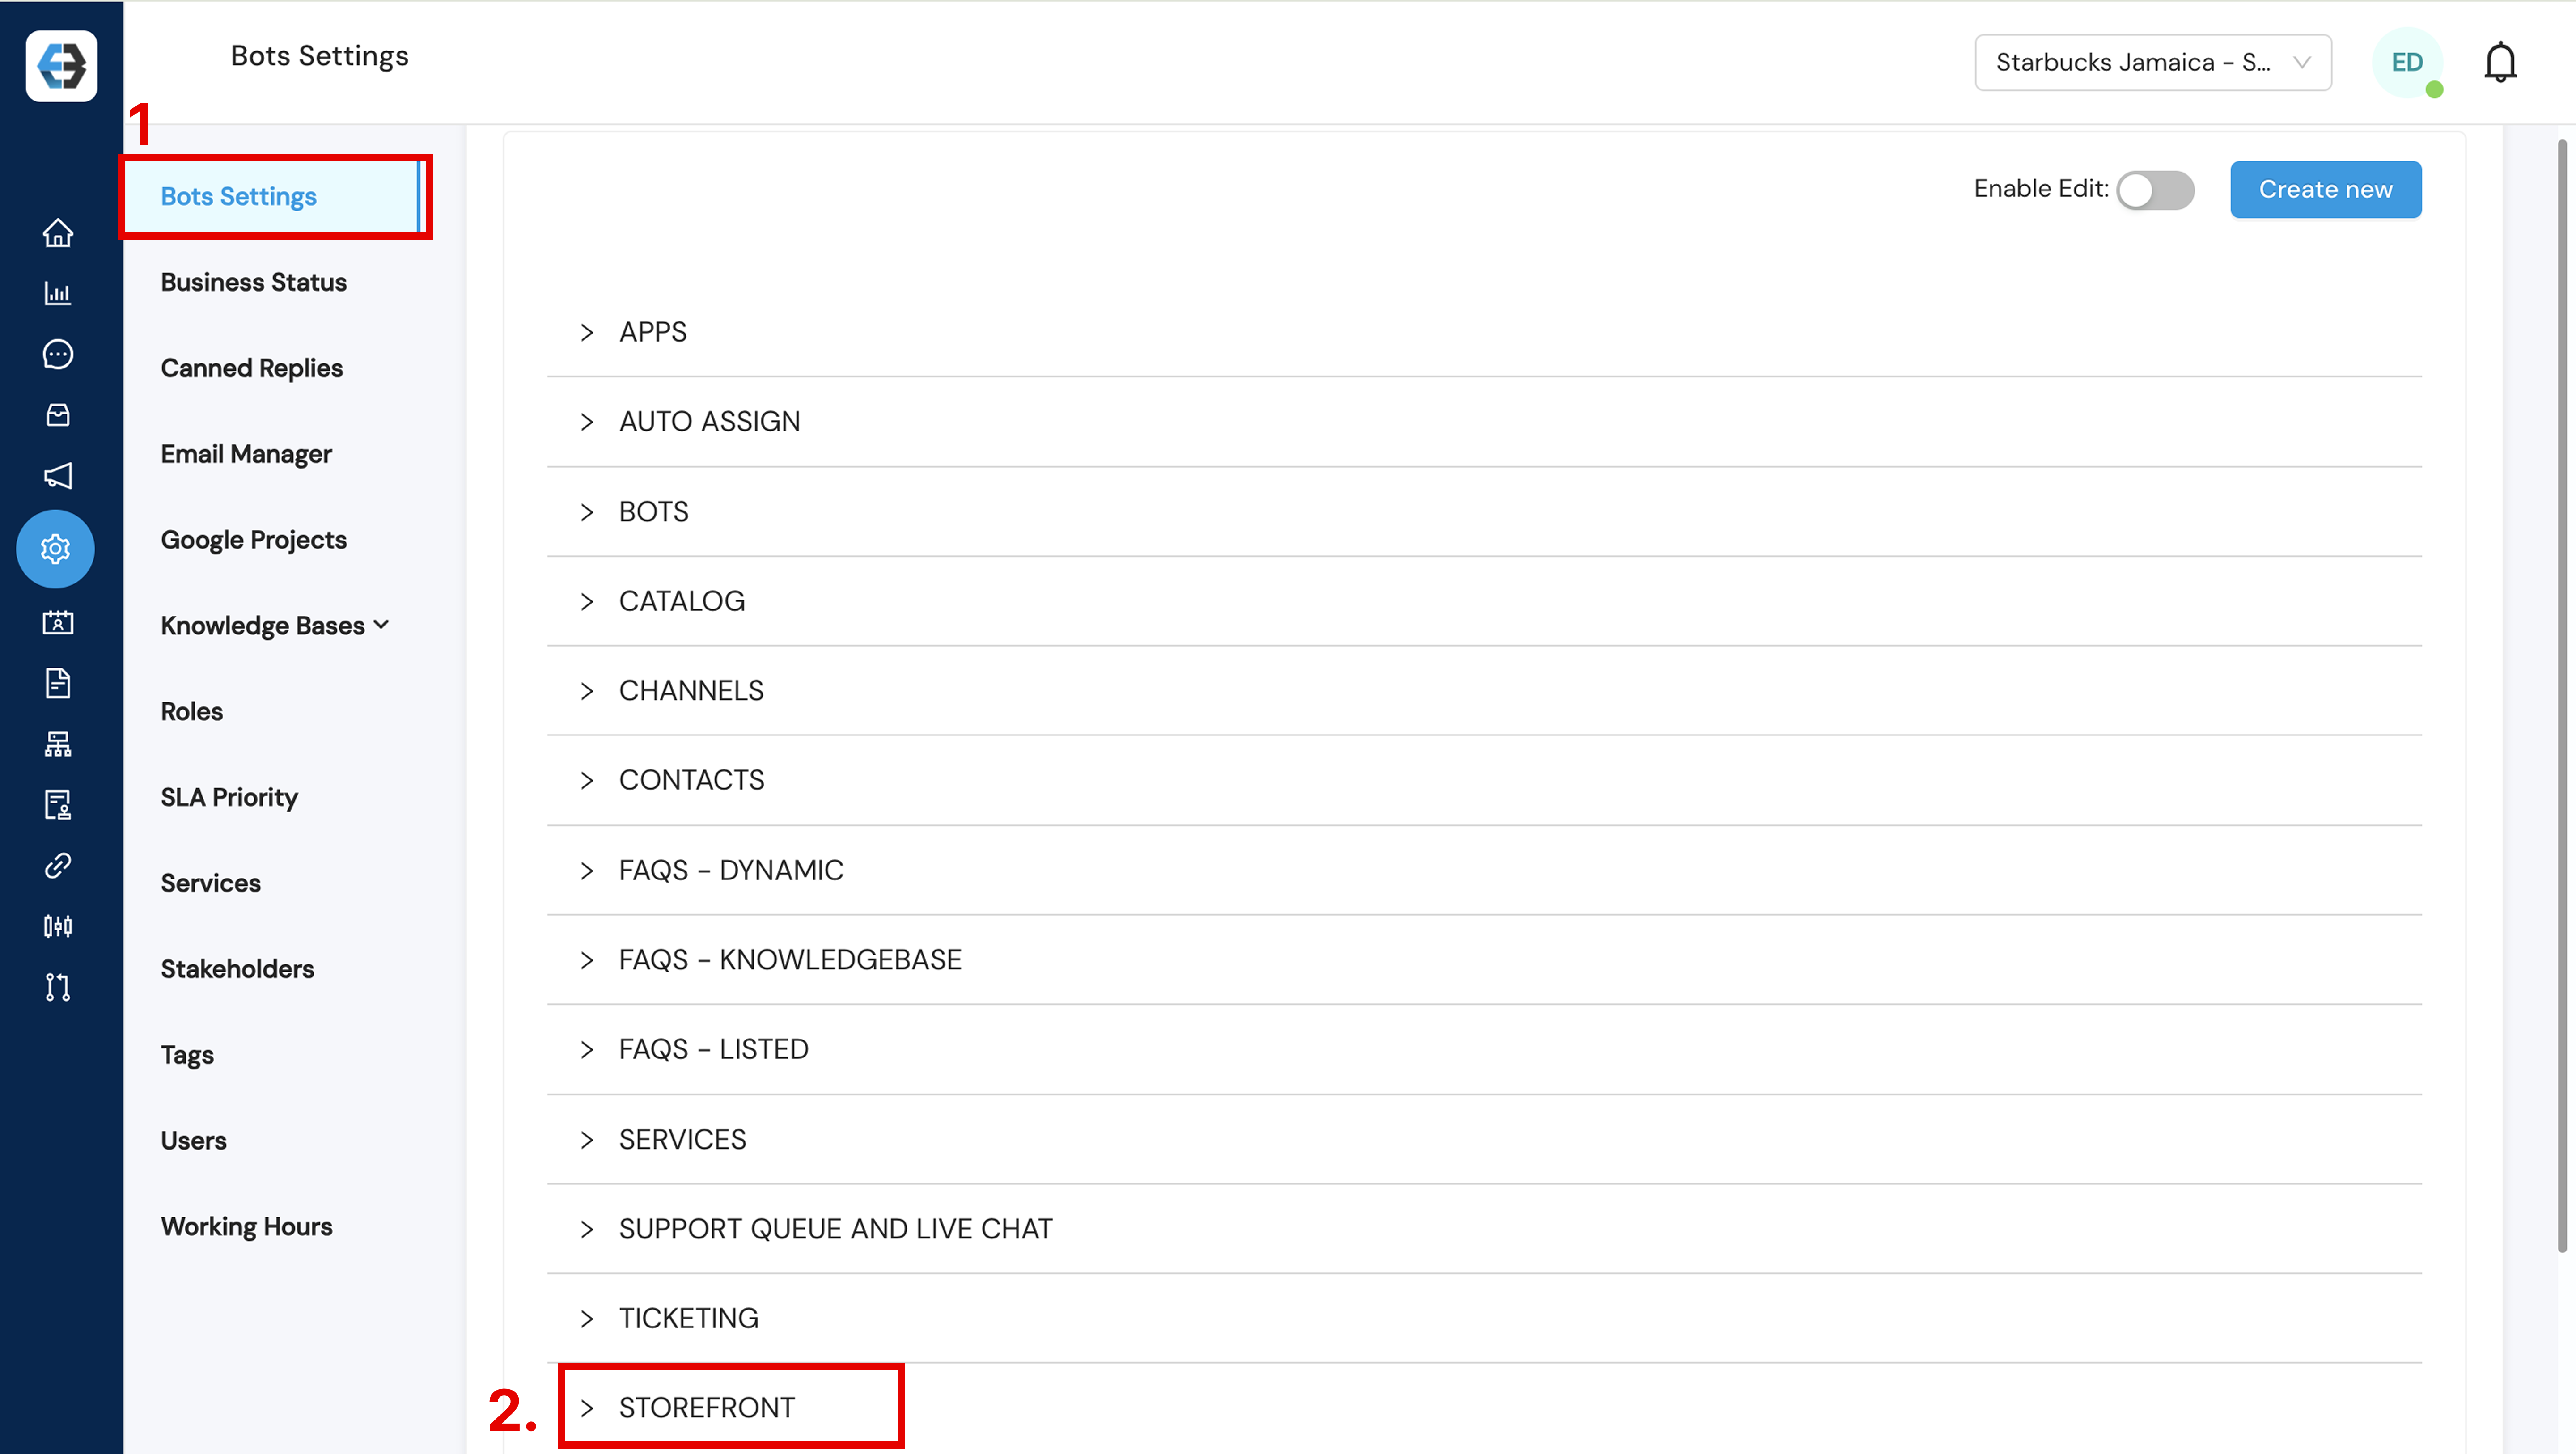The height and width of the screenshot is (1454, 2576).
Task: Expand the AUTO ASSIGN section
Action: coord(1484,422)
